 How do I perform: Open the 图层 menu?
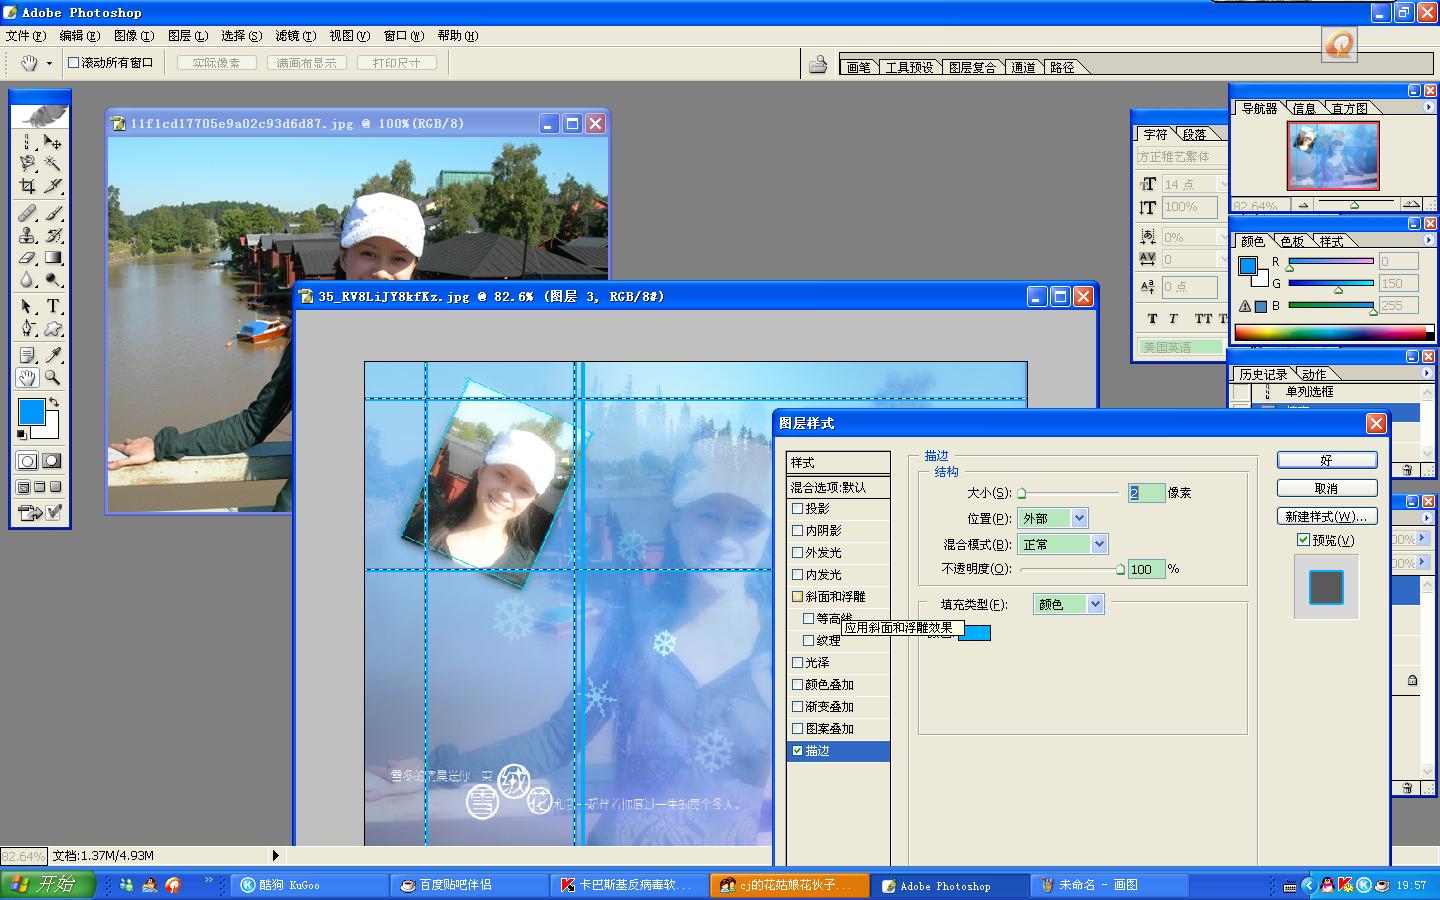pos(187,36)
